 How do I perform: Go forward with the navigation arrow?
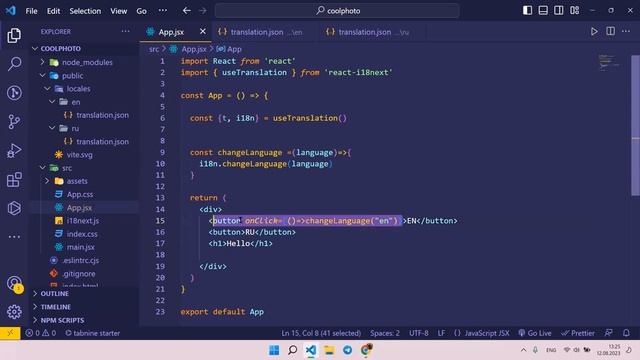point(202,11)
